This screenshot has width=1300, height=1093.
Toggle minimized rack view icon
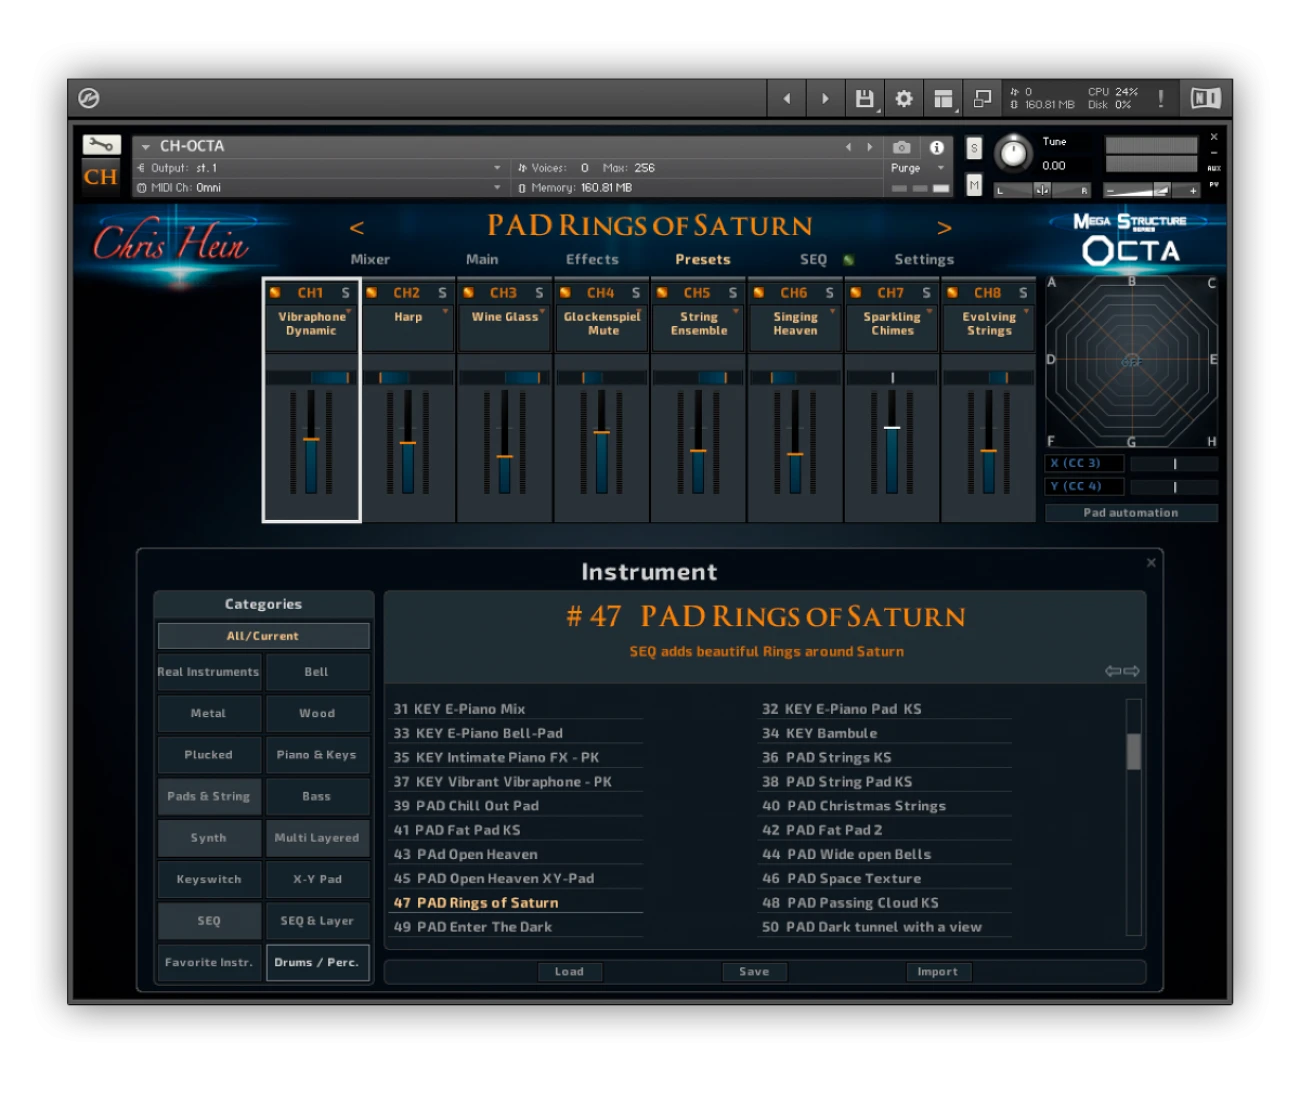click(x=982, y=98)
